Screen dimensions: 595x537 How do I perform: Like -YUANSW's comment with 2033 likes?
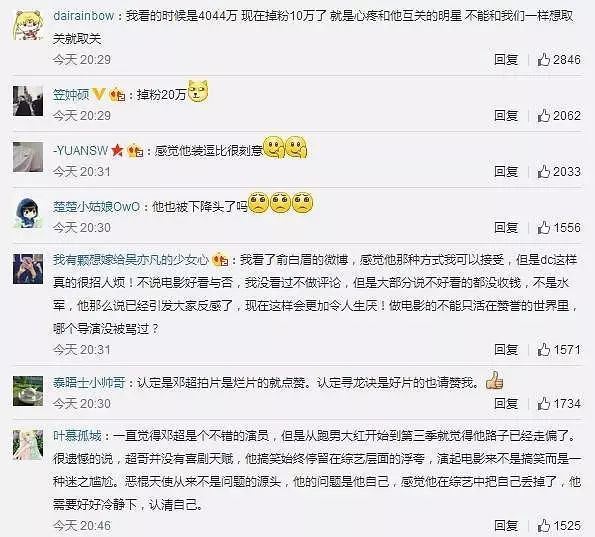[x=543, y=172]
